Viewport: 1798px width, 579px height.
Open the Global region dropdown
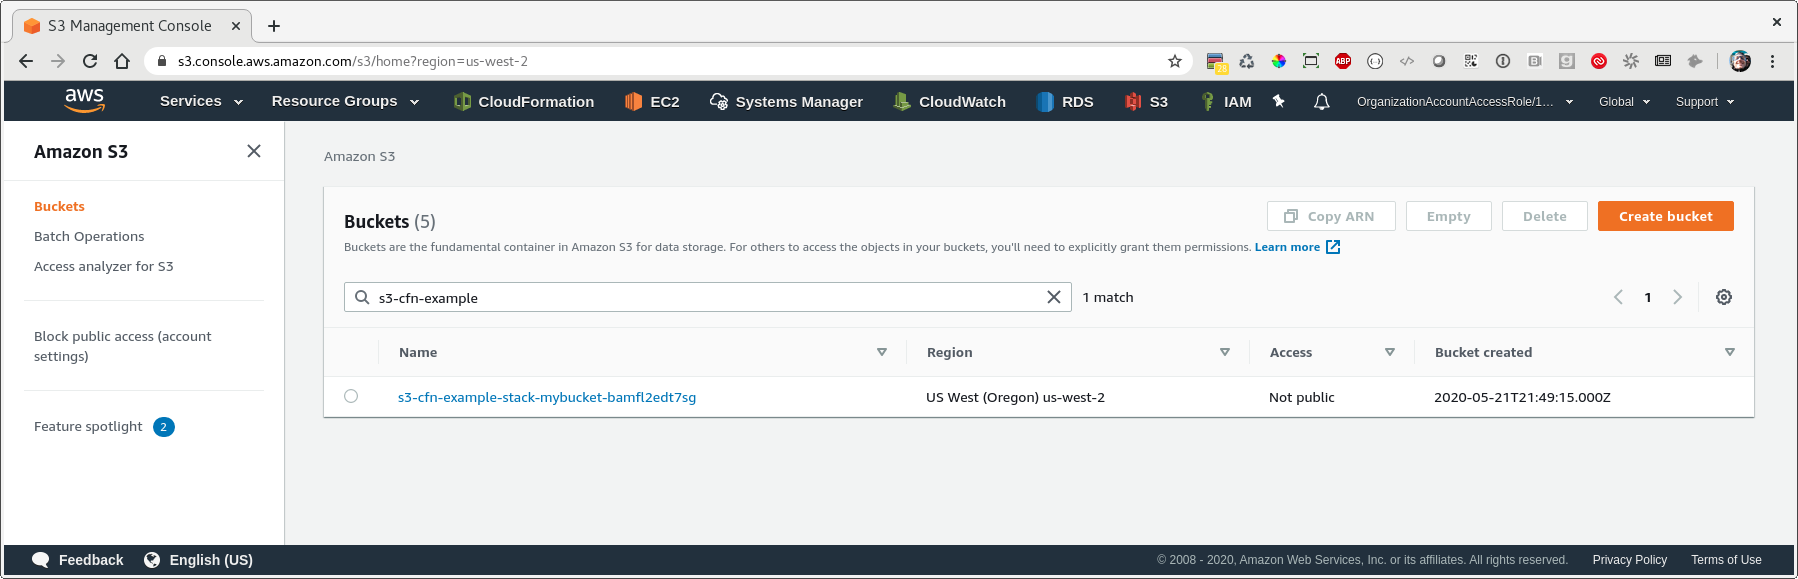click(1624, 101)
